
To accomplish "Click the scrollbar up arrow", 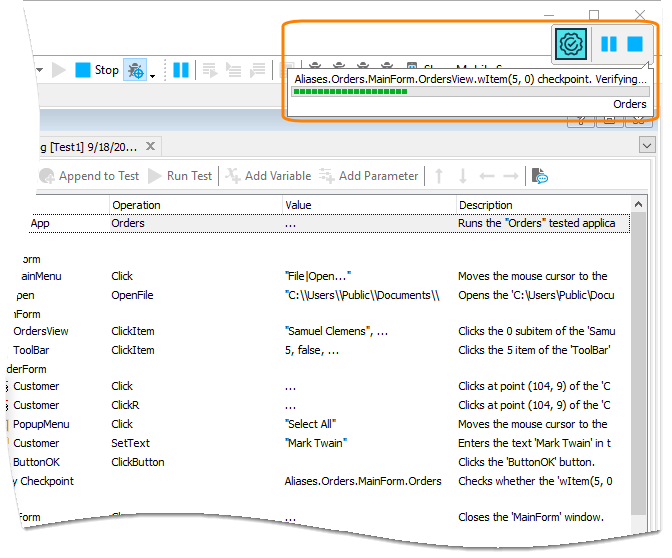I will tap(639, 204).
